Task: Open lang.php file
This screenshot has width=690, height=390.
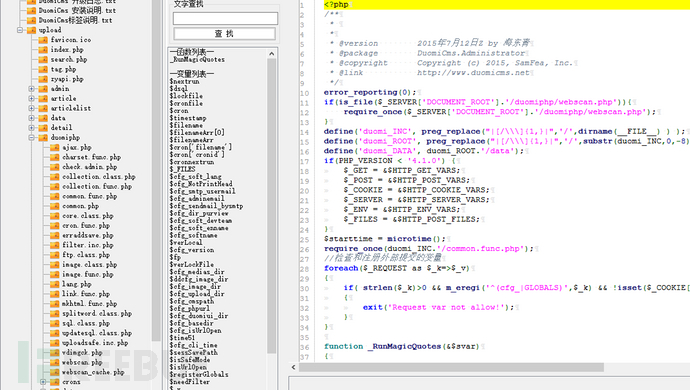Action: pyautogui.click(x=77, y=284)
